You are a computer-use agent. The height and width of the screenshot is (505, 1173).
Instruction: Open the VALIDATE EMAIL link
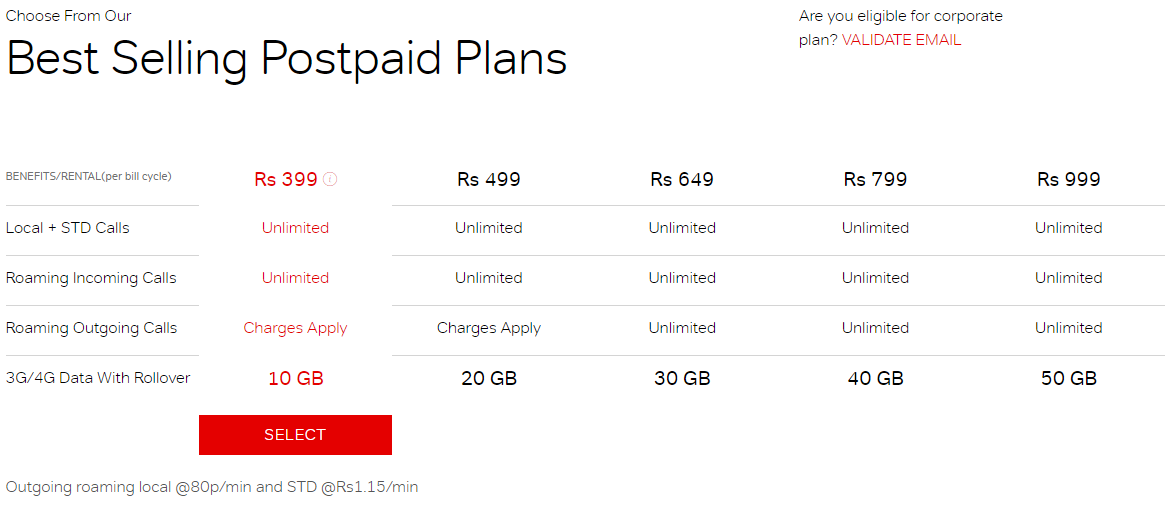pyautogui.click(x=901, y=40)
